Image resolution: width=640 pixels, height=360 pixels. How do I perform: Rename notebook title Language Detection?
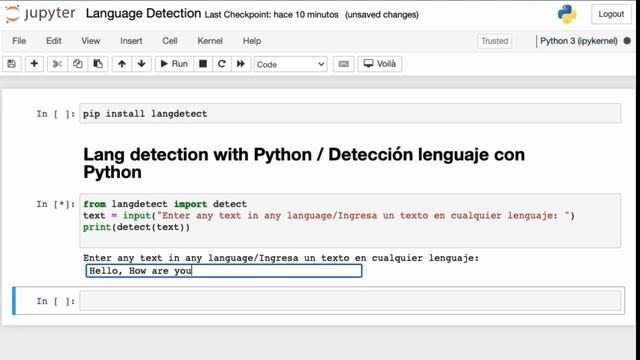coord(143,13)
